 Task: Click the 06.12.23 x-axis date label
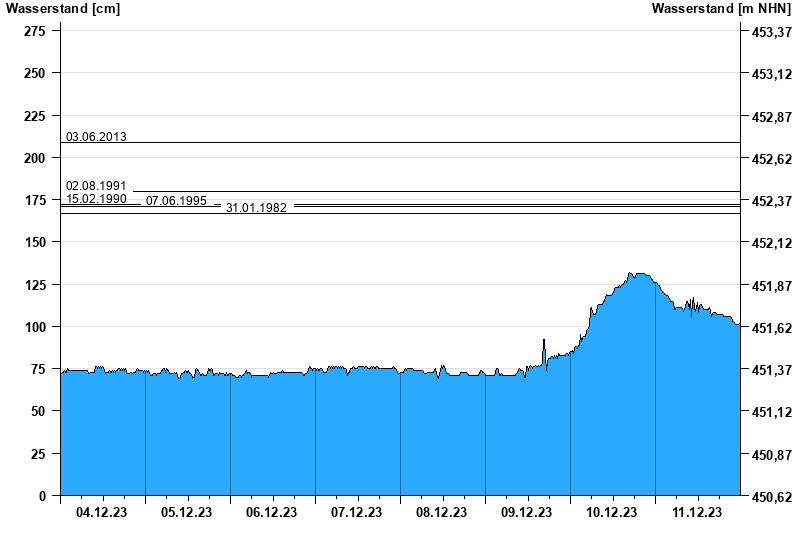272,513
